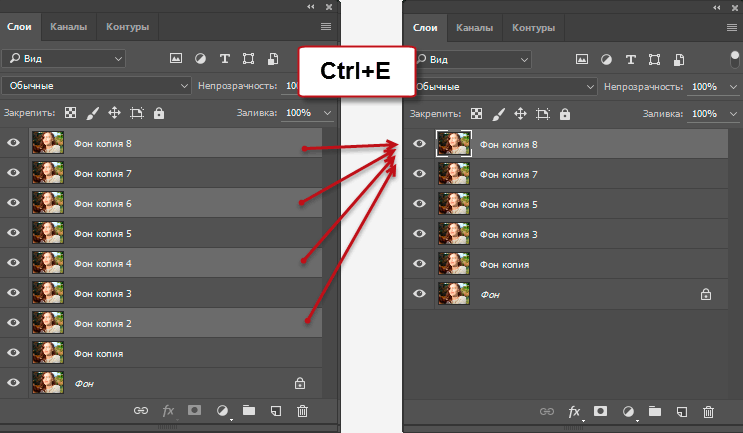Lock position icon in right panel
This screenshot has height=433, width=743.
coord(520,114)
